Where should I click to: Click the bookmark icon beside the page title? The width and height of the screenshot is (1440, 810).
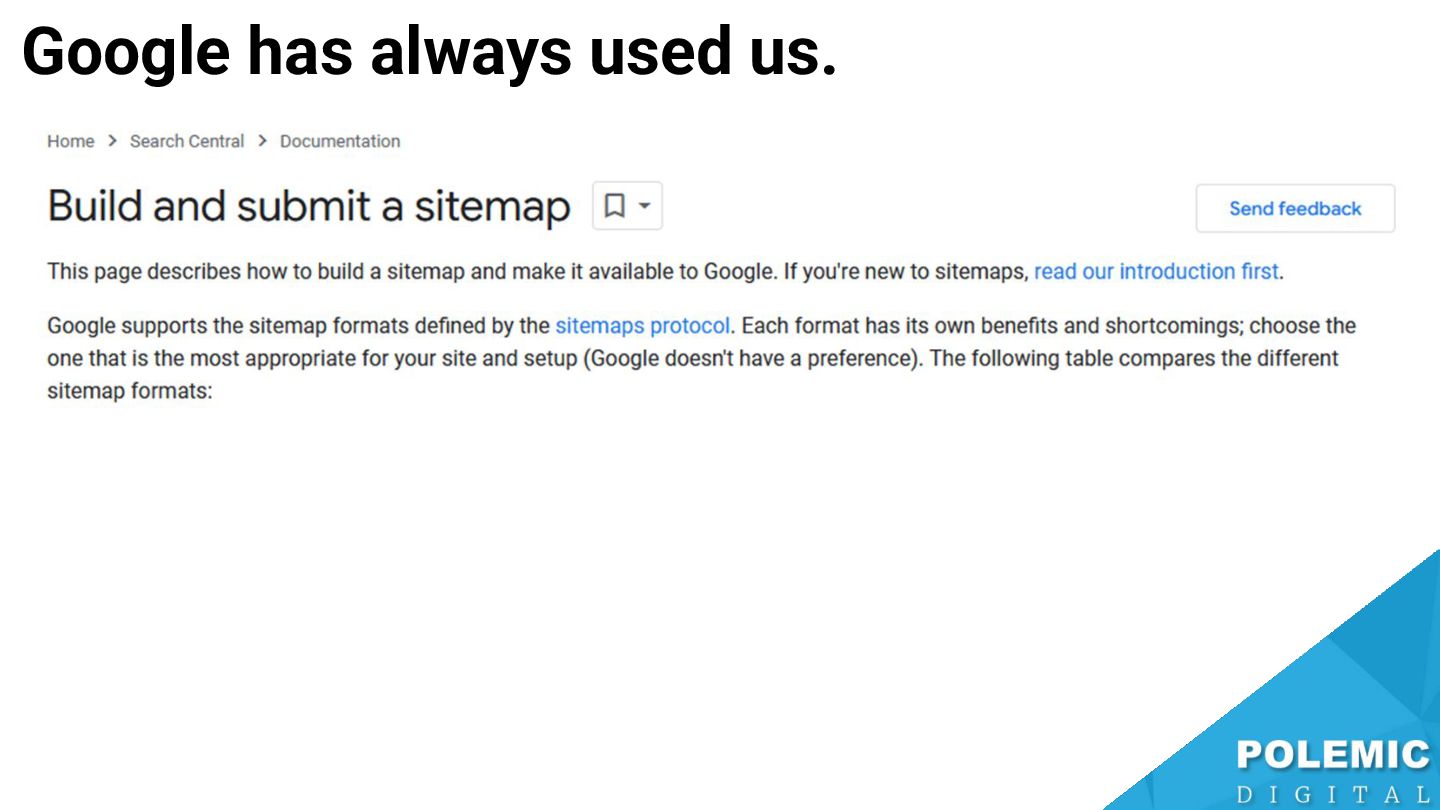tap(615, 206)
